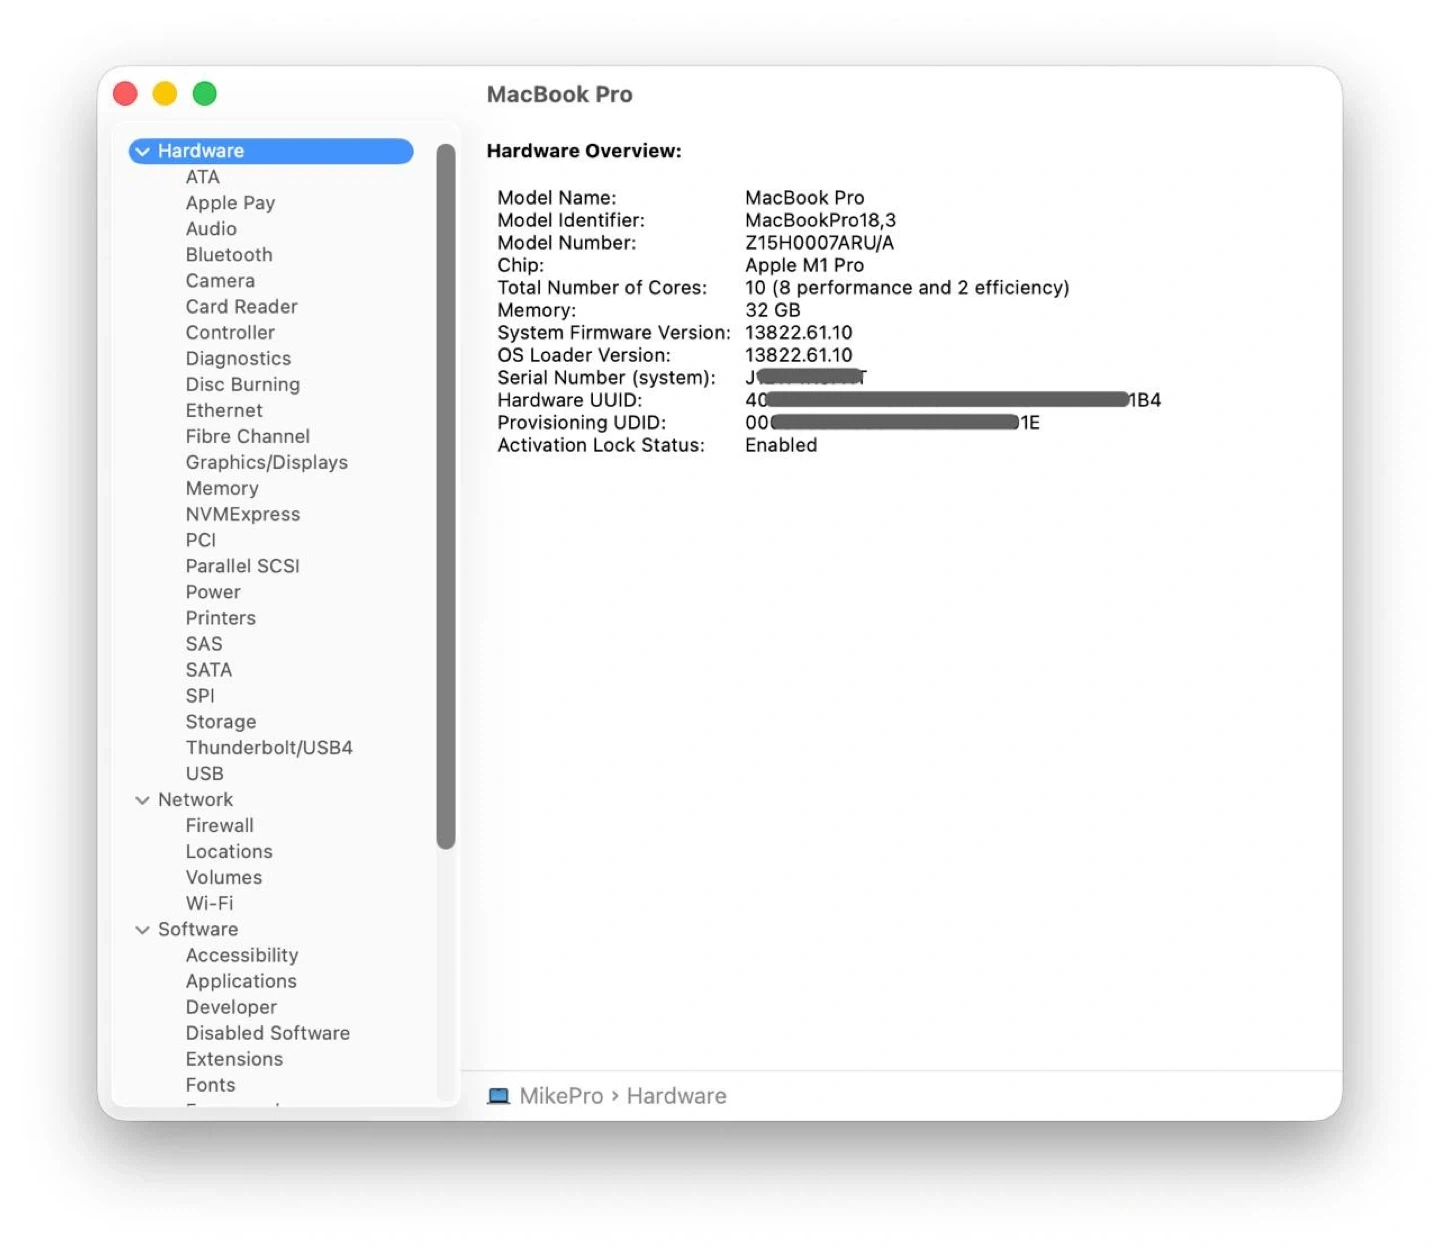Select Applications under Software
1440x1249 pixels.
click(241, 981)
